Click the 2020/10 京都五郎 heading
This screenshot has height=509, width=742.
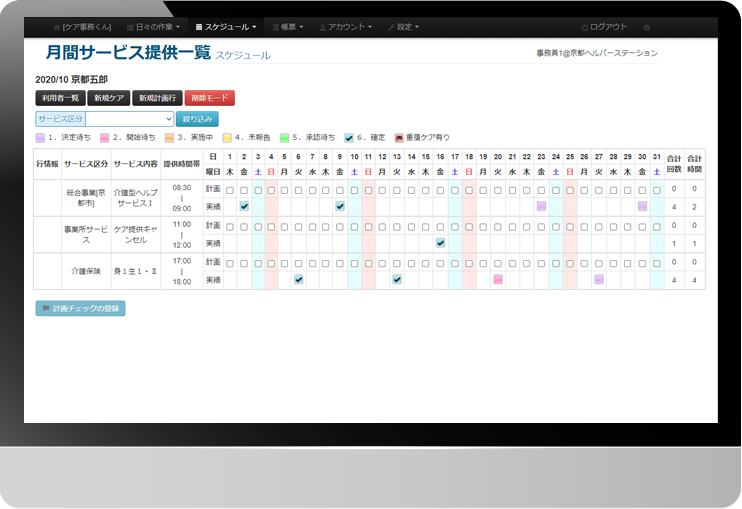71,79
